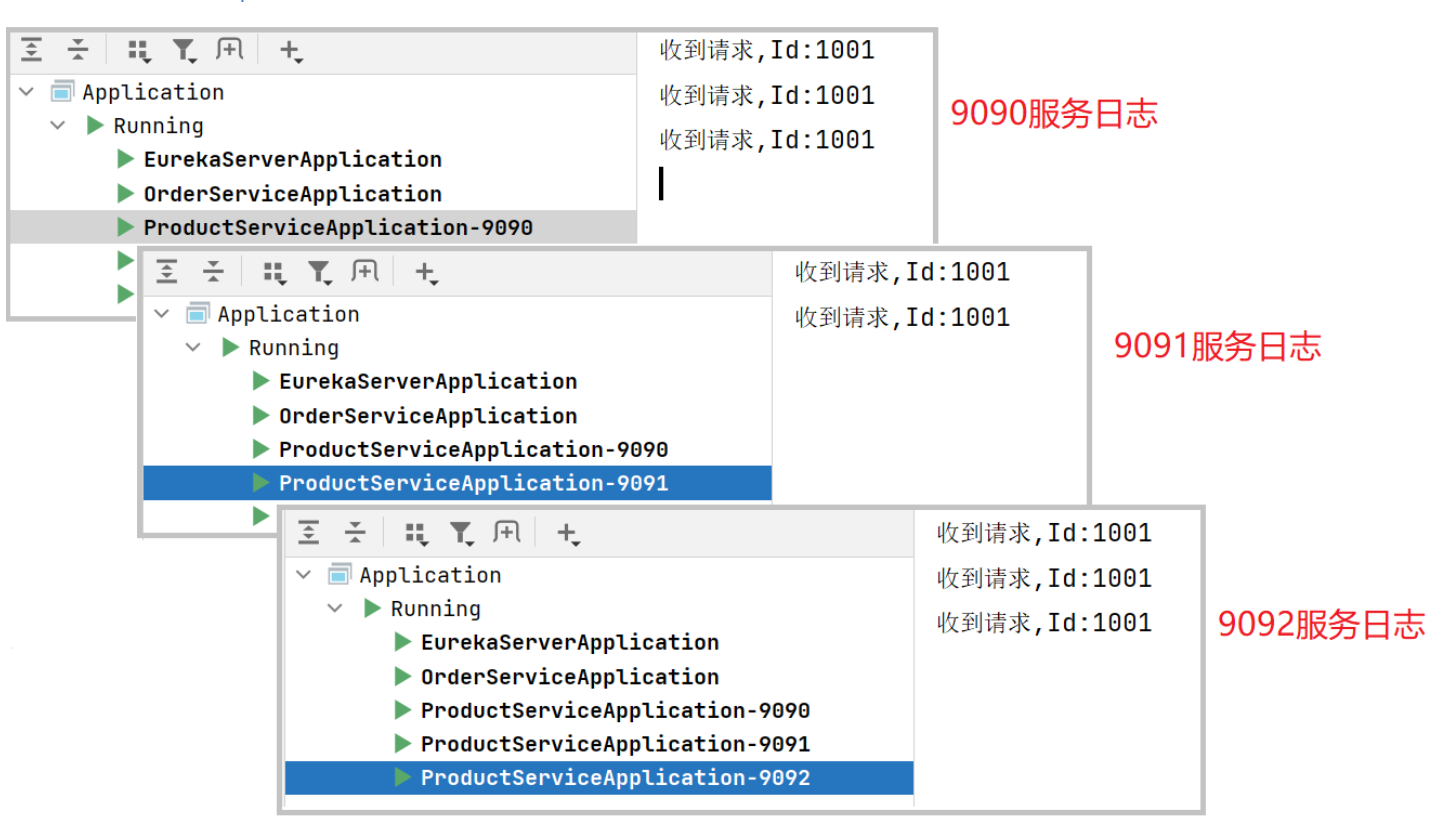Select Application node label in the 9090-selected panel
Image resolution: width=1455 pixels, height=827 pixels.
(x=153, y=92)
